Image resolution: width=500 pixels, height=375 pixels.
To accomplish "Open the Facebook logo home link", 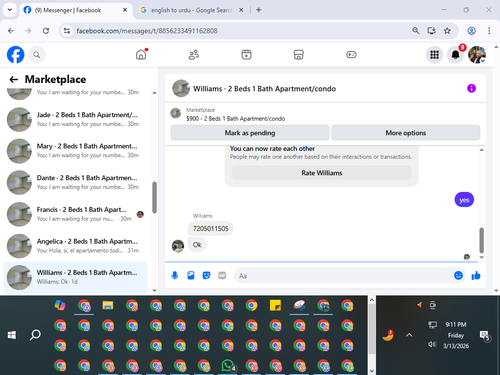I will click(x=16, y=55).
